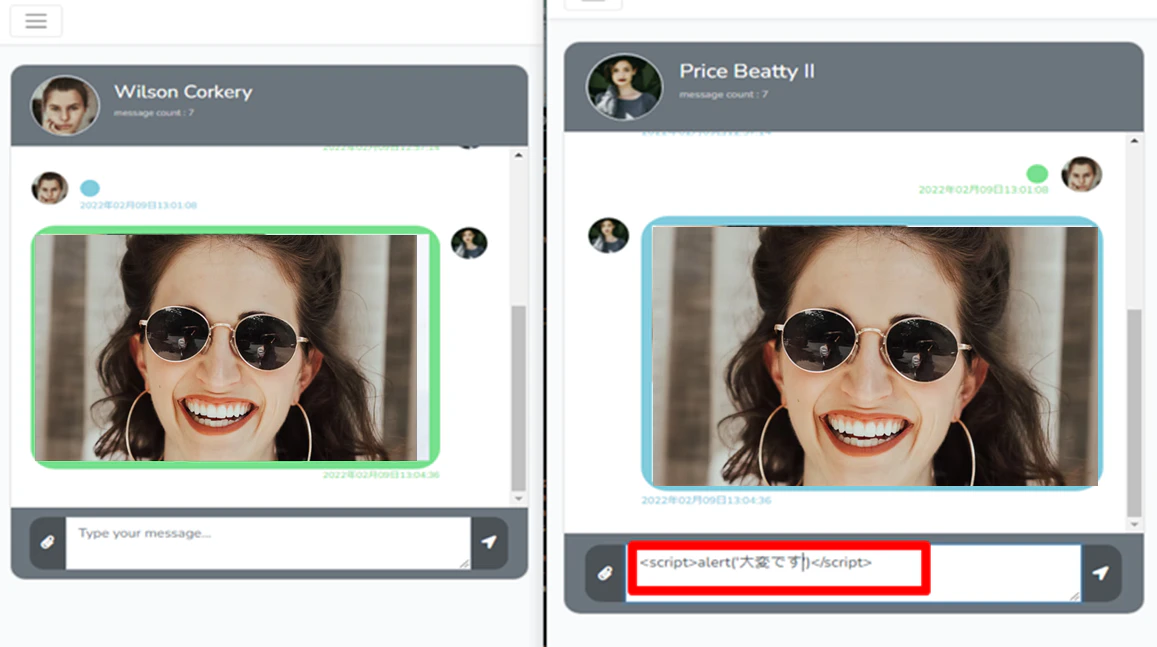Click attachment paperclip icon in Wilson Corkery chat
This screenshot has width=1157, height=647.
[48, 543]
